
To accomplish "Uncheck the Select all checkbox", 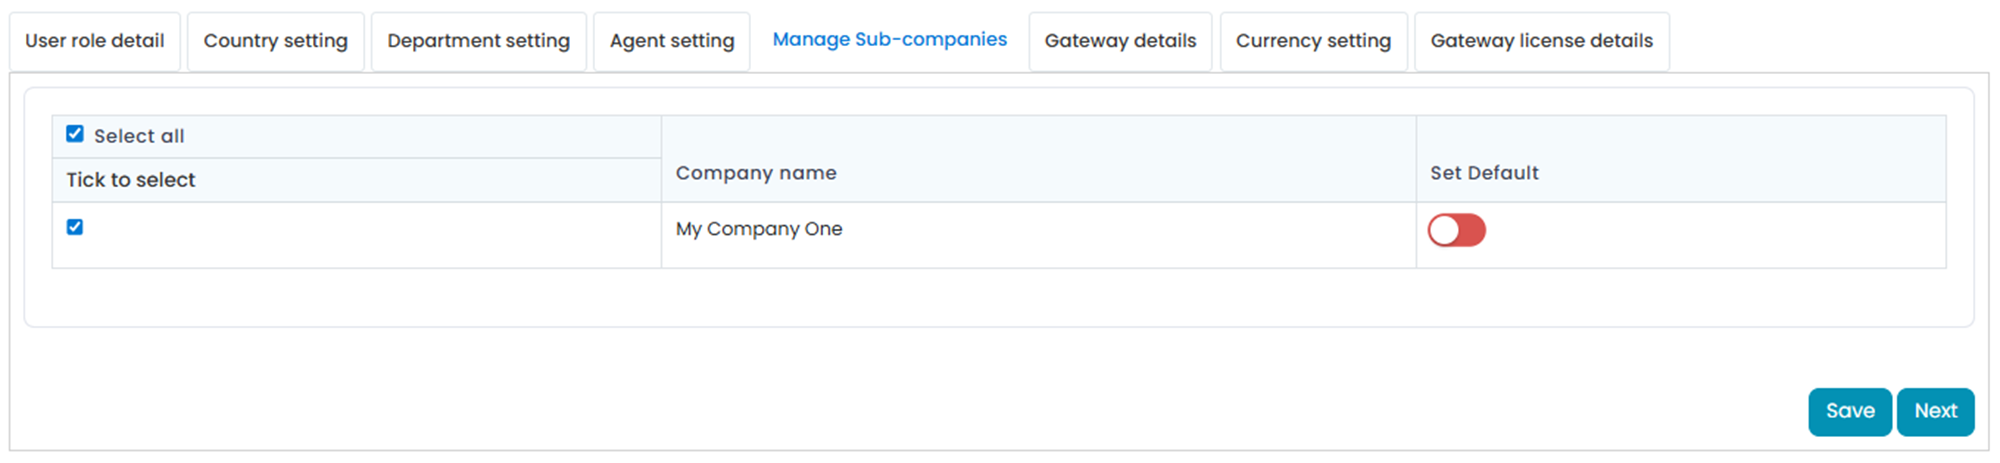I will coord(75,134).
